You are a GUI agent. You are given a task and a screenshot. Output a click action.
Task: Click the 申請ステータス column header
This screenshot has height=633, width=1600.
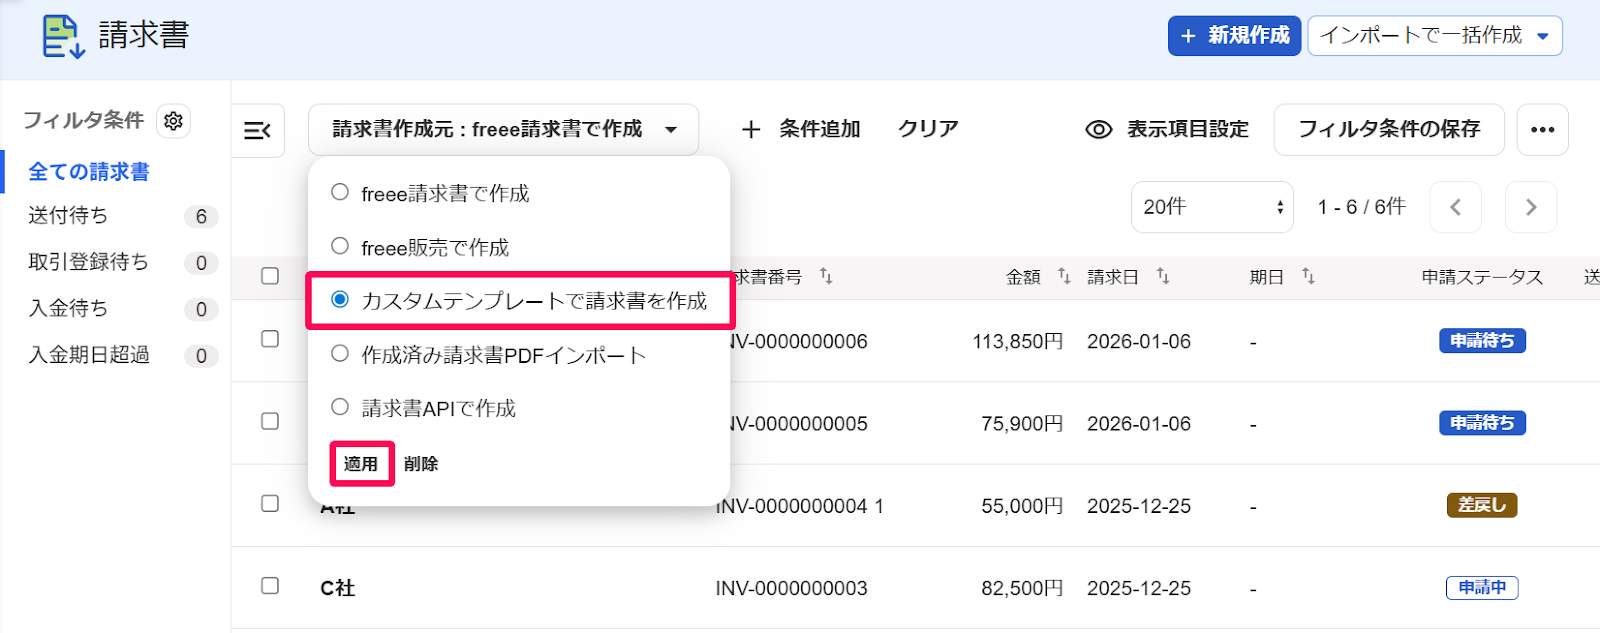pos(1482,277)
